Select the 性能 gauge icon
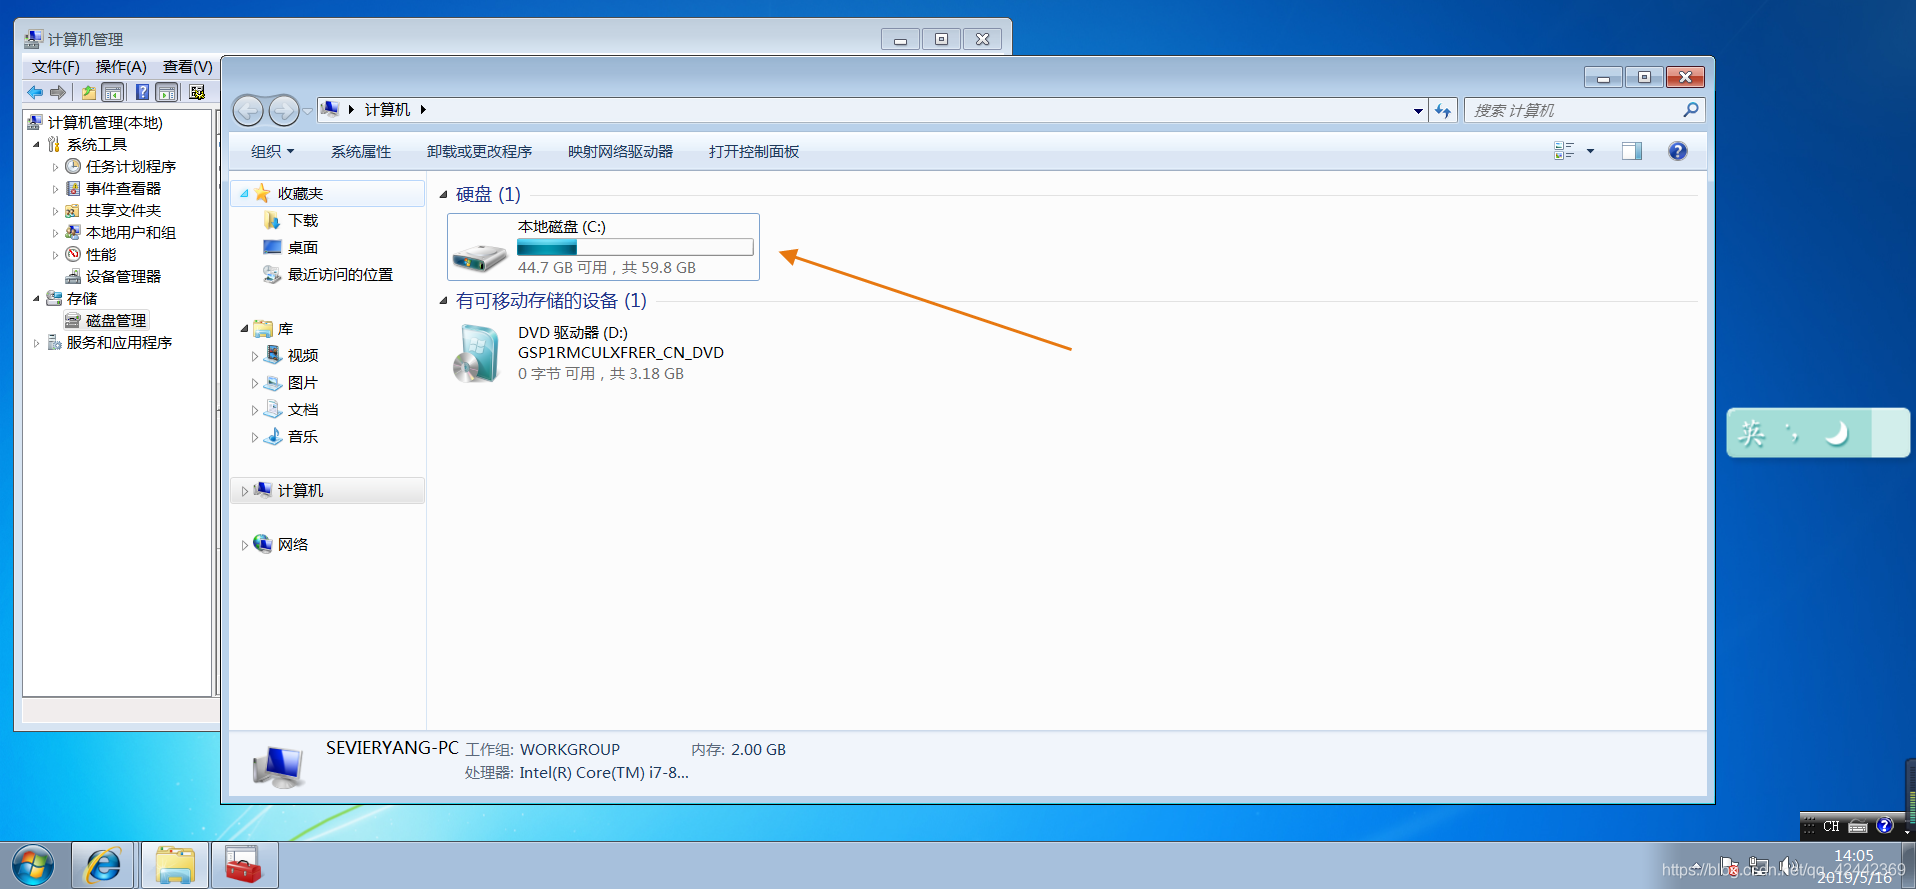Viewport: 1916px width, 889px height. (73, 255)
